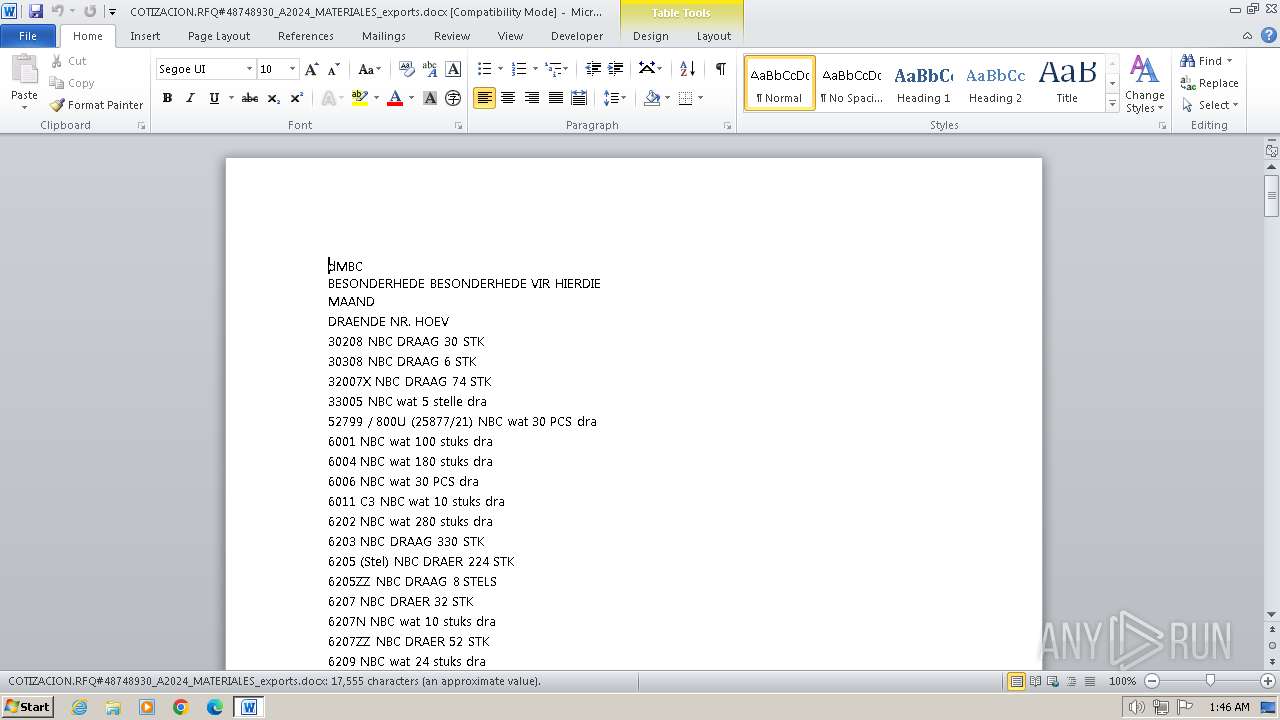Switch to References tab
Screen dimensions: 1280x720
tap(306, 36)
